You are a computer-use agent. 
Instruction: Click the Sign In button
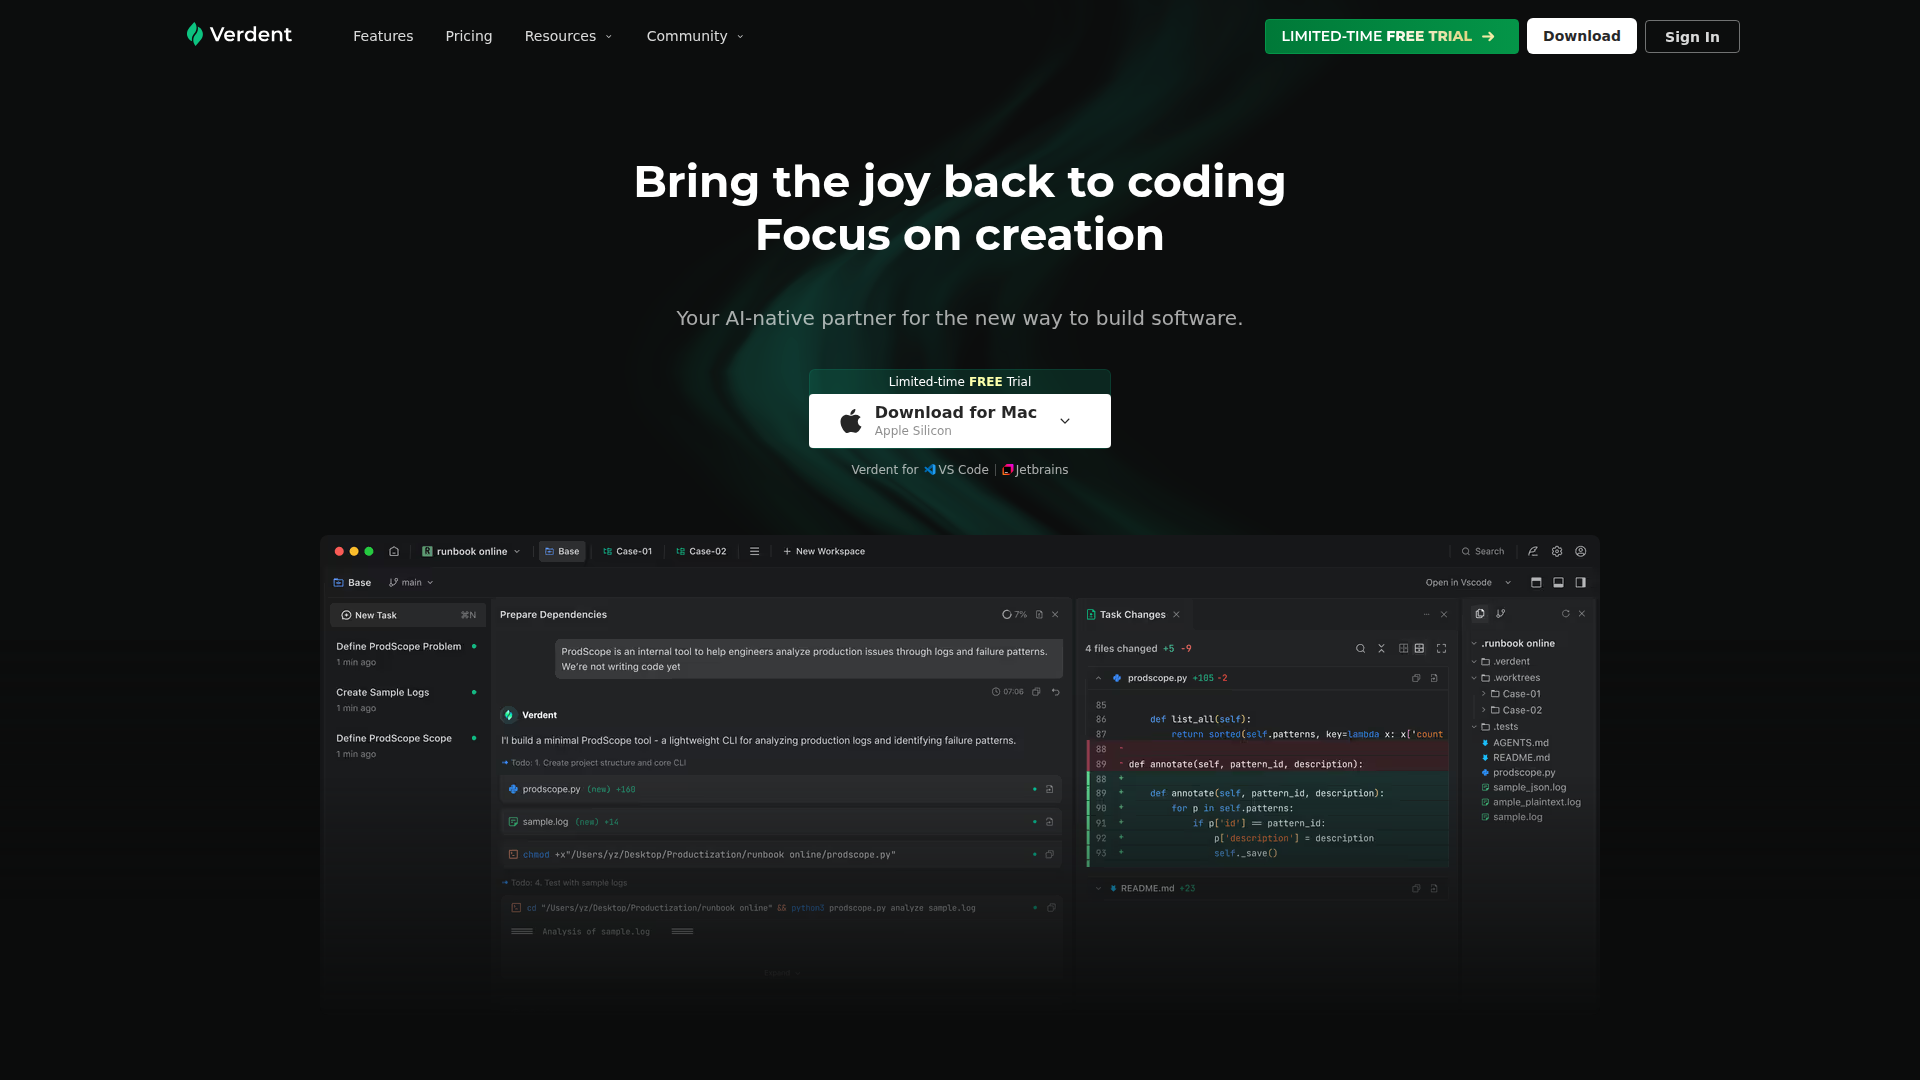pos(1692,37)
